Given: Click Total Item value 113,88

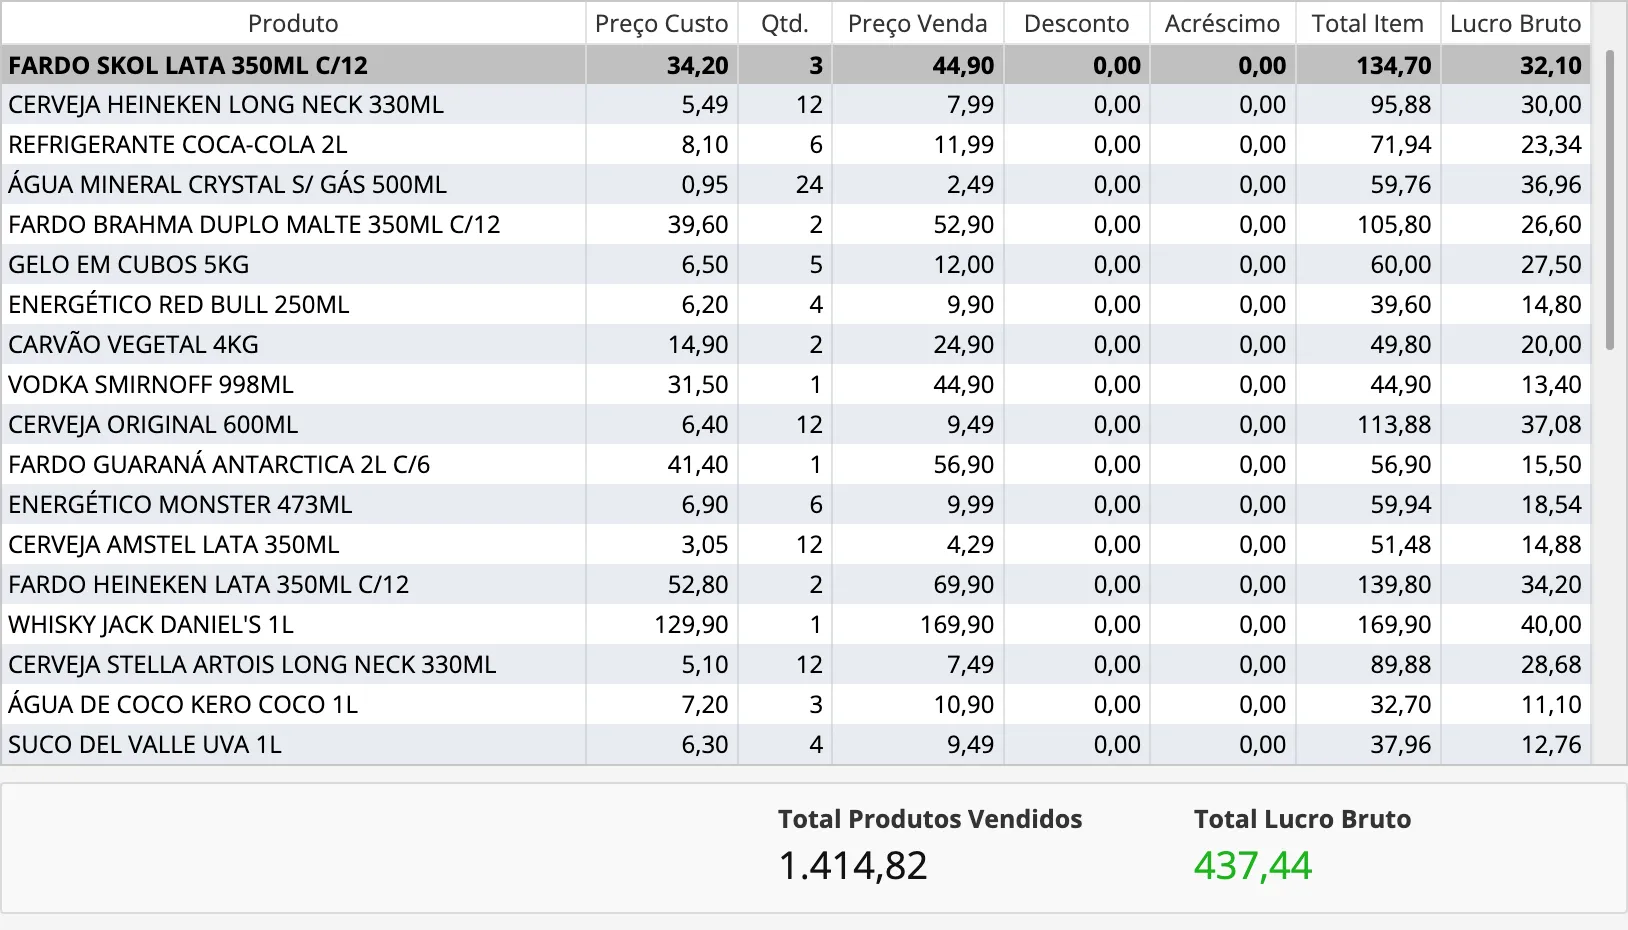Looking at the screenshot, I should 1394,425.
